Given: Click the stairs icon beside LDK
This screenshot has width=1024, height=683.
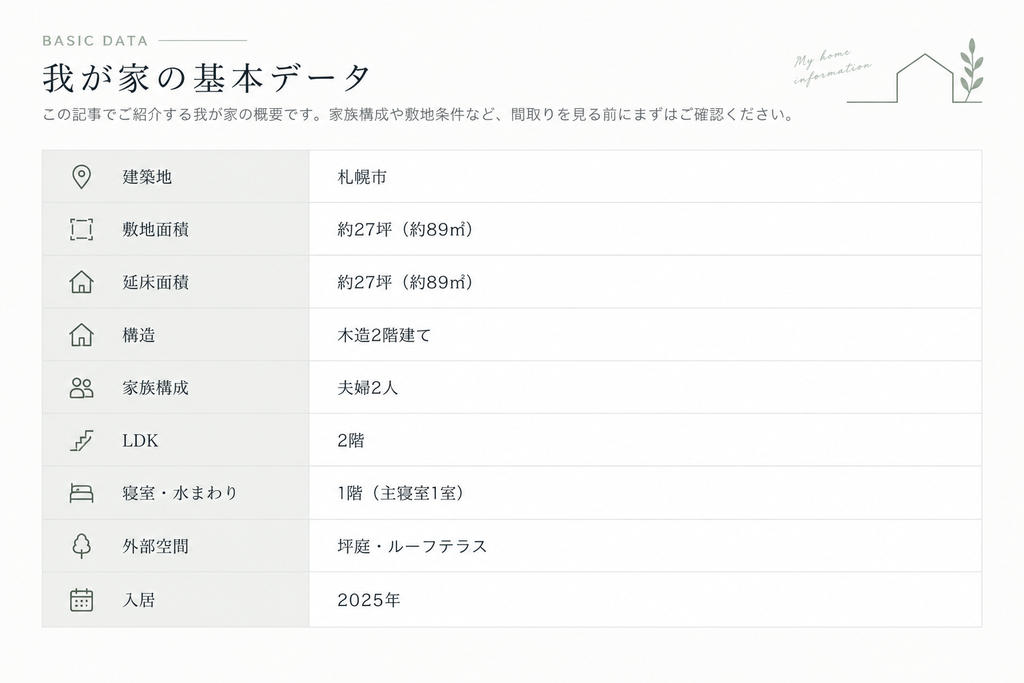Looking at the screenshot, I should [81, 441].
